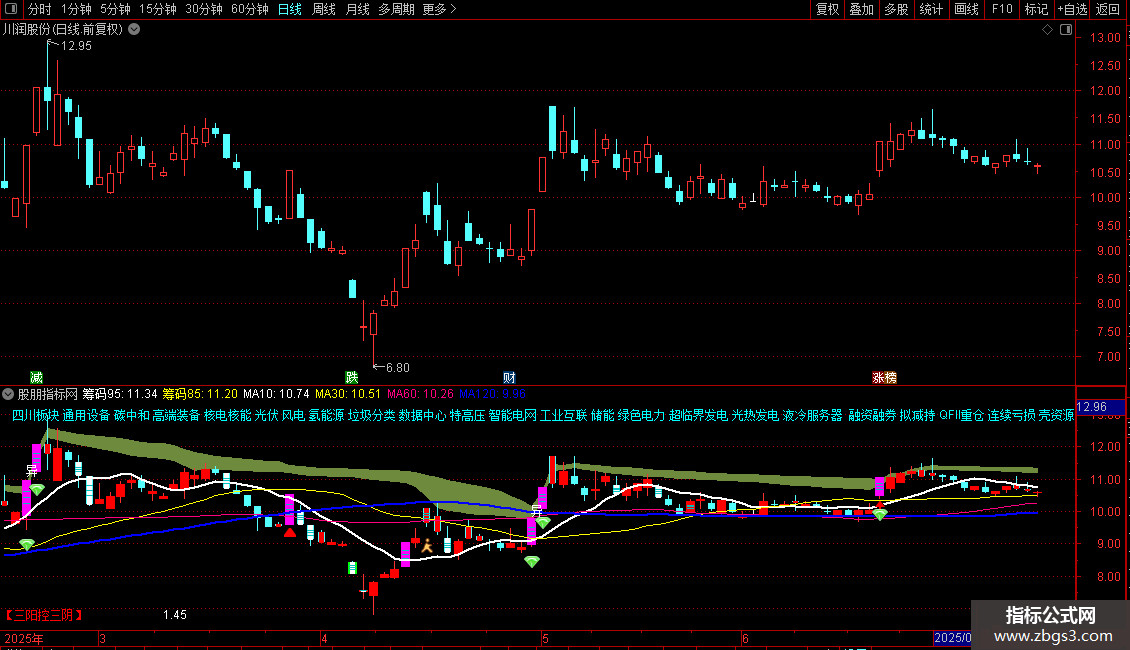Select the 15分钟 period tab
Image resolution: width=1130 pixels, height=650 pixels.
tap(157, 9)
